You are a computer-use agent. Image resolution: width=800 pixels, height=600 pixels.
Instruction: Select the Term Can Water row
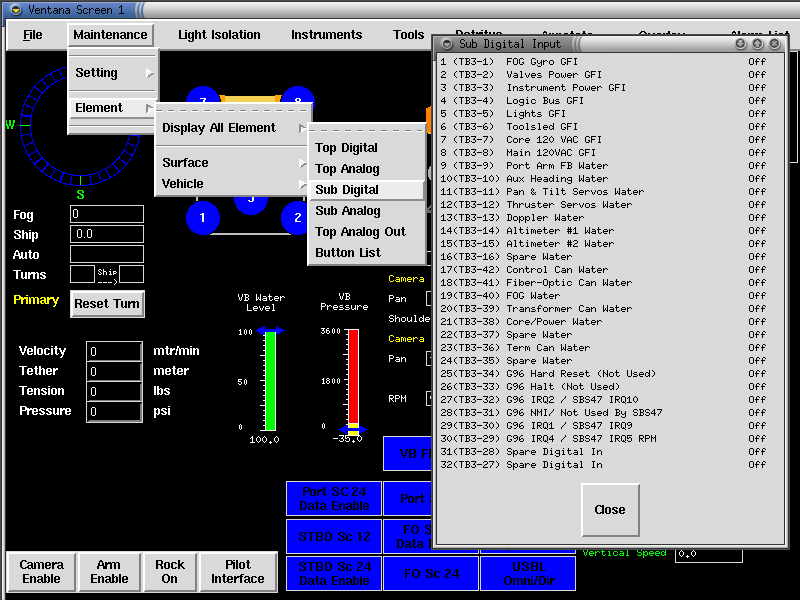click(x=604, y=347)
